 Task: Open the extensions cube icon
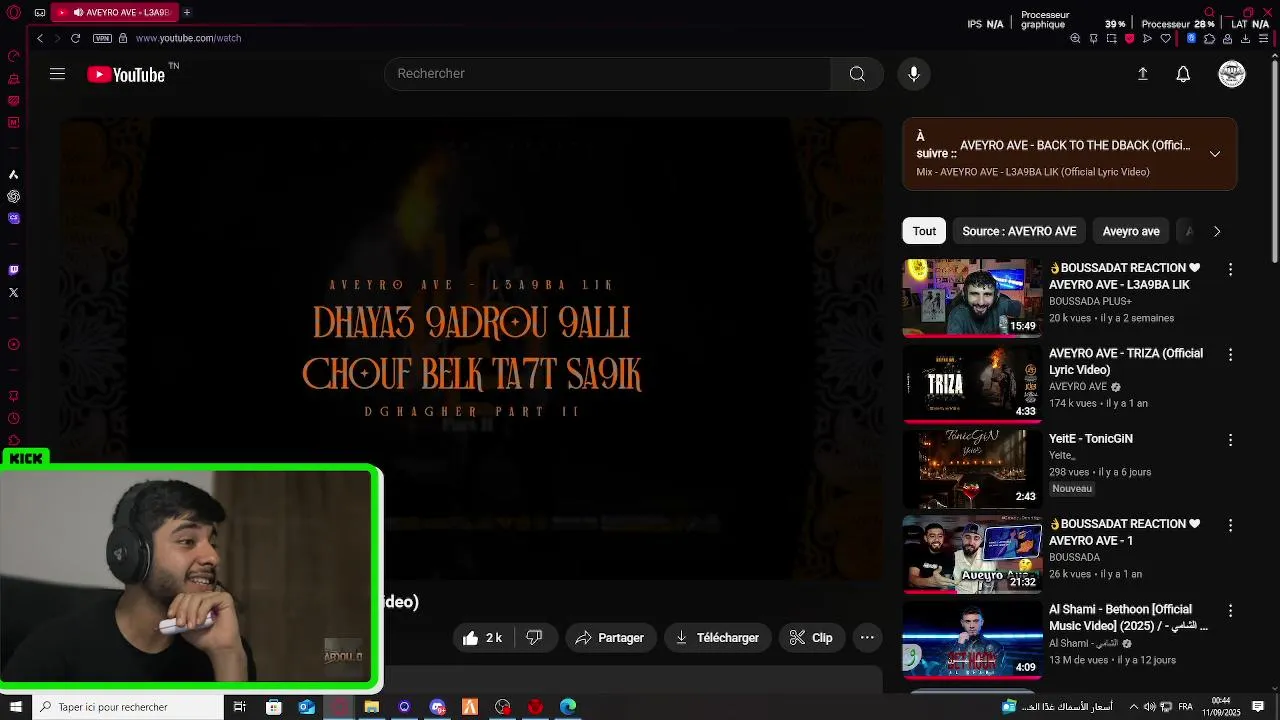click(x=1209, y=38)
